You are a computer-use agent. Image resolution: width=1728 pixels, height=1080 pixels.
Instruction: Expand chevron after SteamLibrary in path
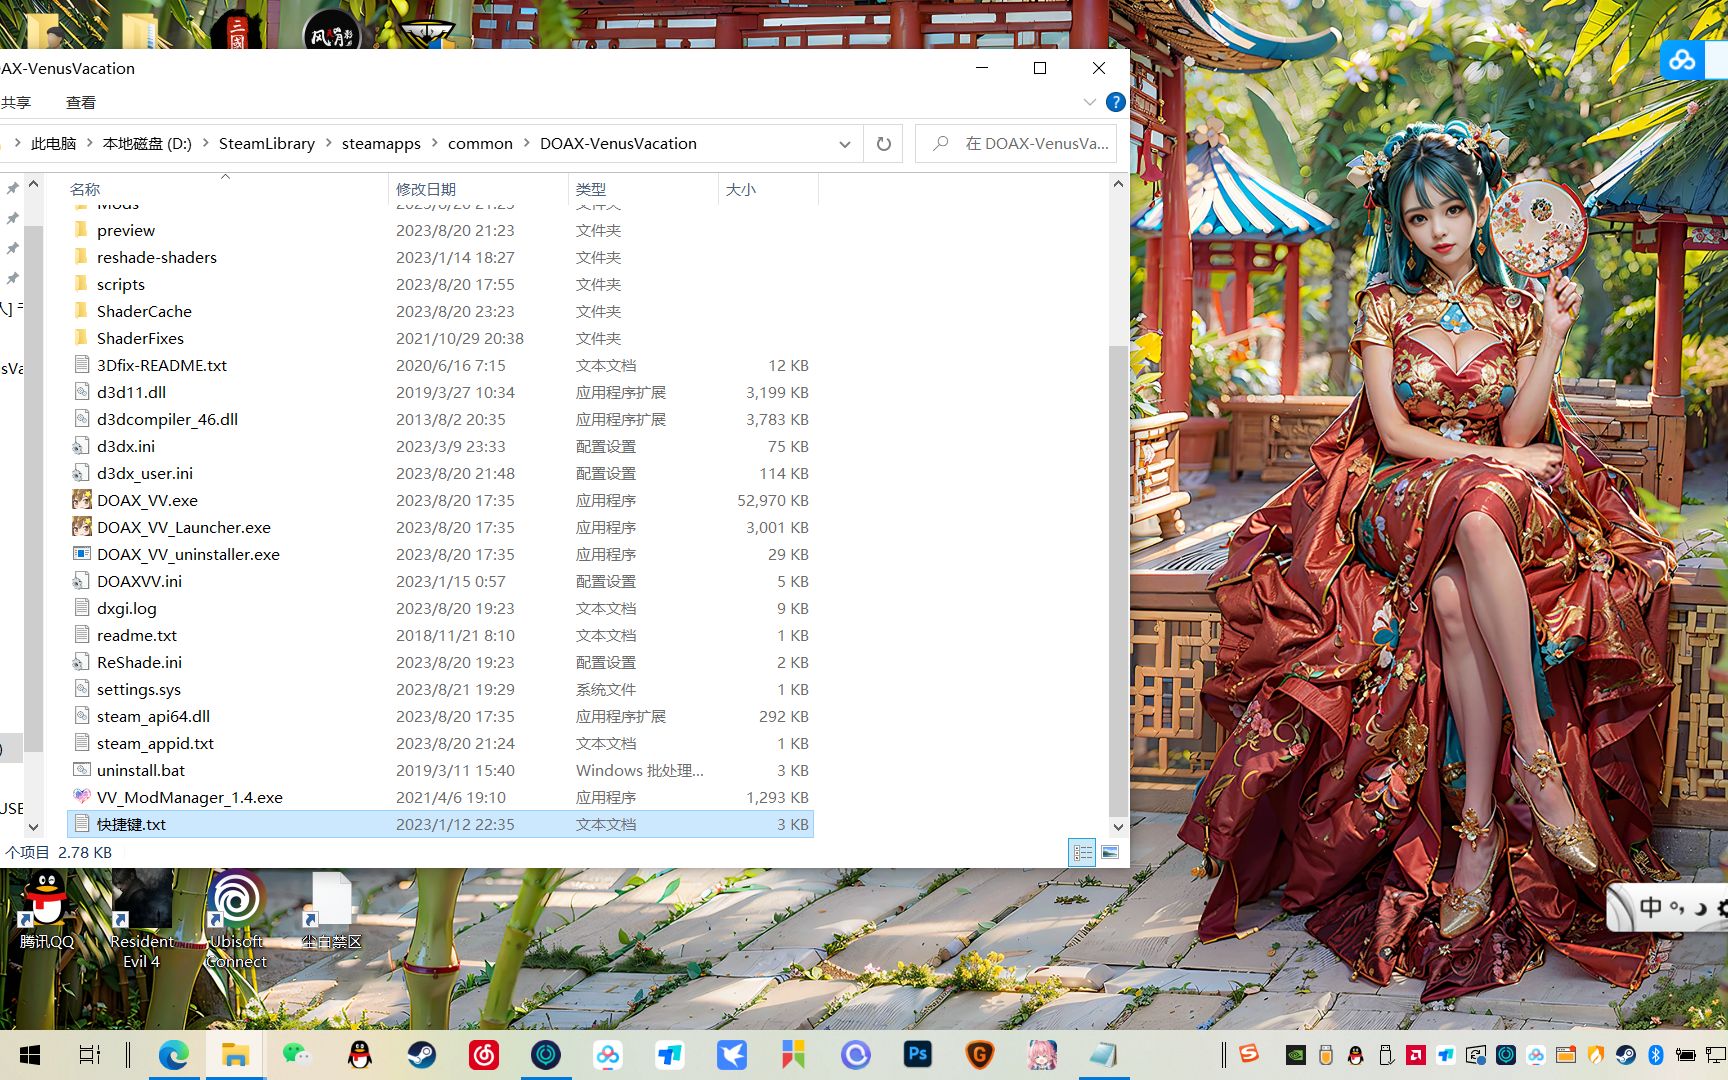point(328,144)
